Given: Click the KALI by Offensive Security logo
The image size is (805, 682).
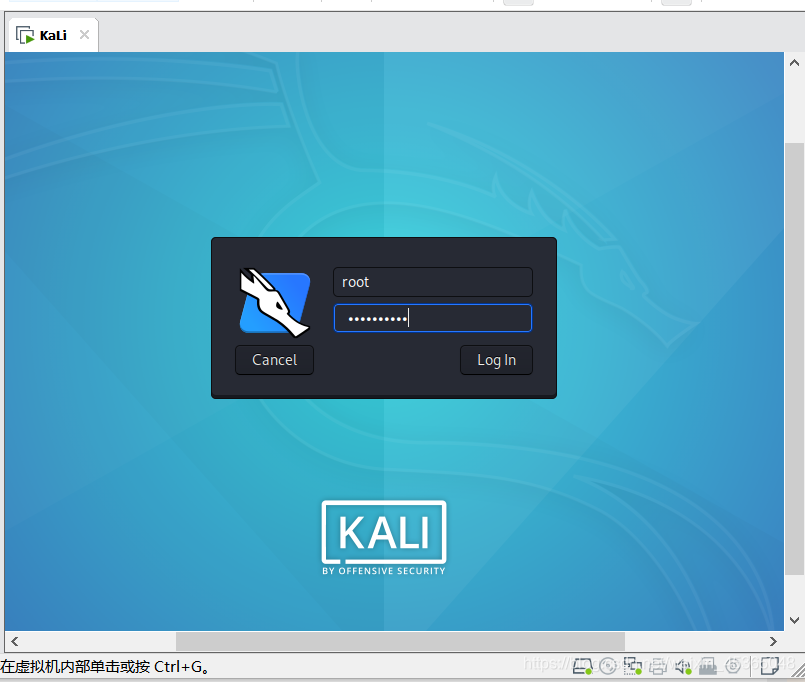Looking at the screenshot, I should point(384,537).
